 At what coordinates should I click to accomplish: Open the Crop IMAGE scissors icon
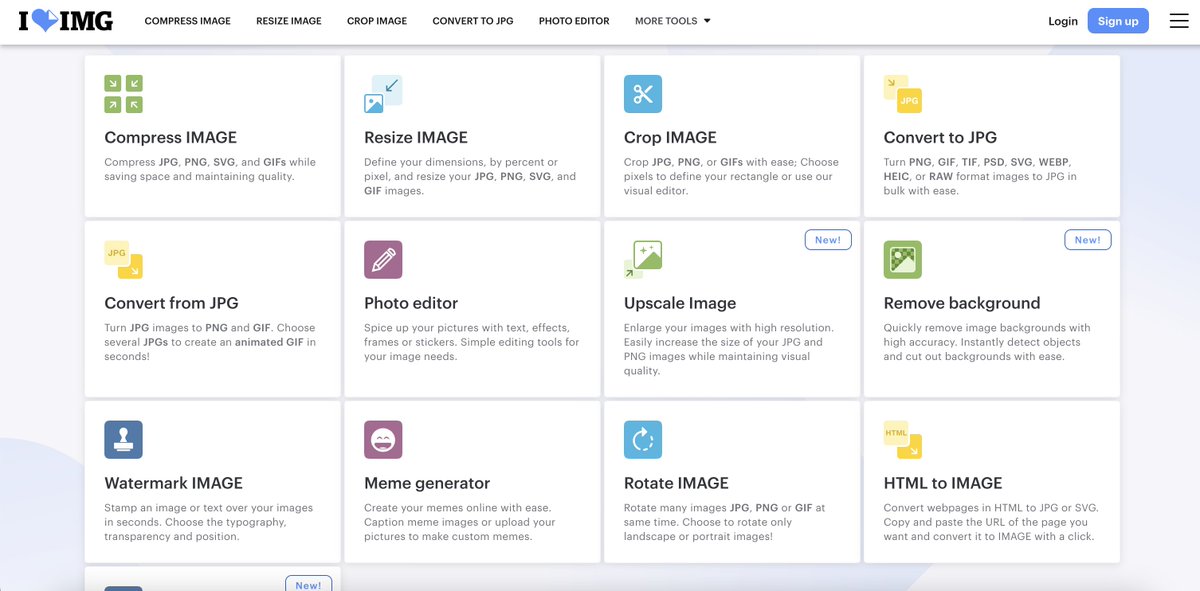[x=642, y=93]
